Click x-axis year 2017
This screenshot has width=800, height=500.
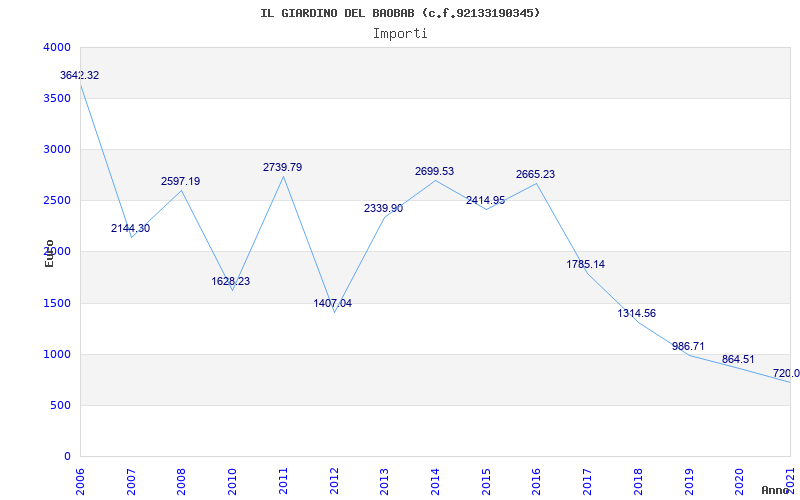tap(587, 482)
